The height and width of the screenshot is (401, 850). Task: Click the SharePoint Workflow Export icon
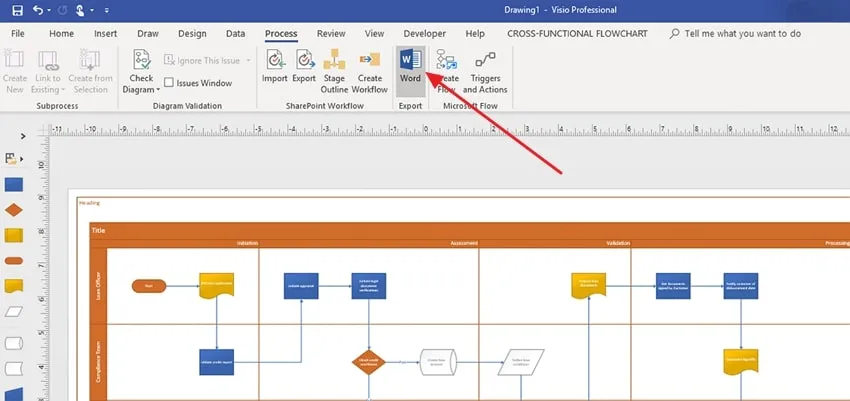304,67
